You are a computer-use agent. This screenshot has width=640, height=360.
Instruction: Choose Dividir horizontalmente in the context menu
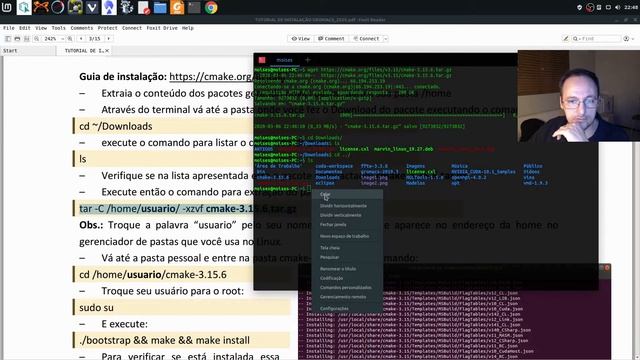(347, 206)
